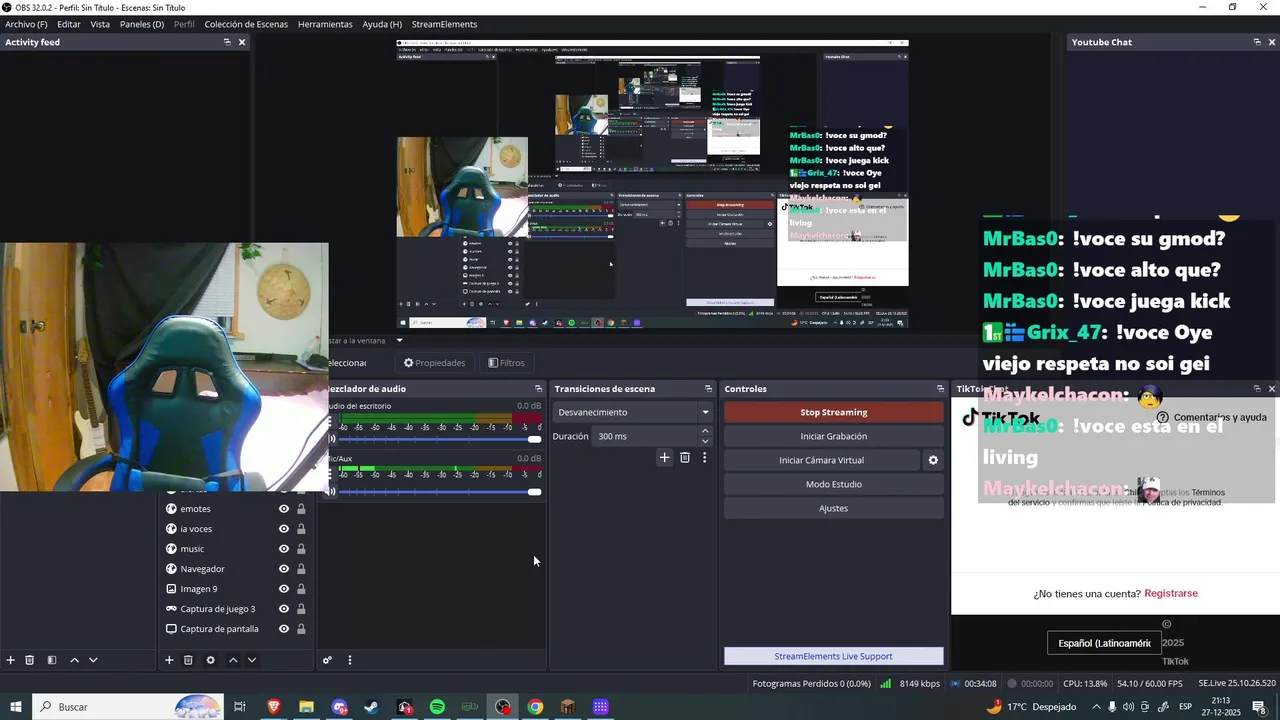The height and width of the screenshot is (720, 1280).
Task: Open Google Chrome from taskbar
Action: pyautogui.click(x=535, y=707)
